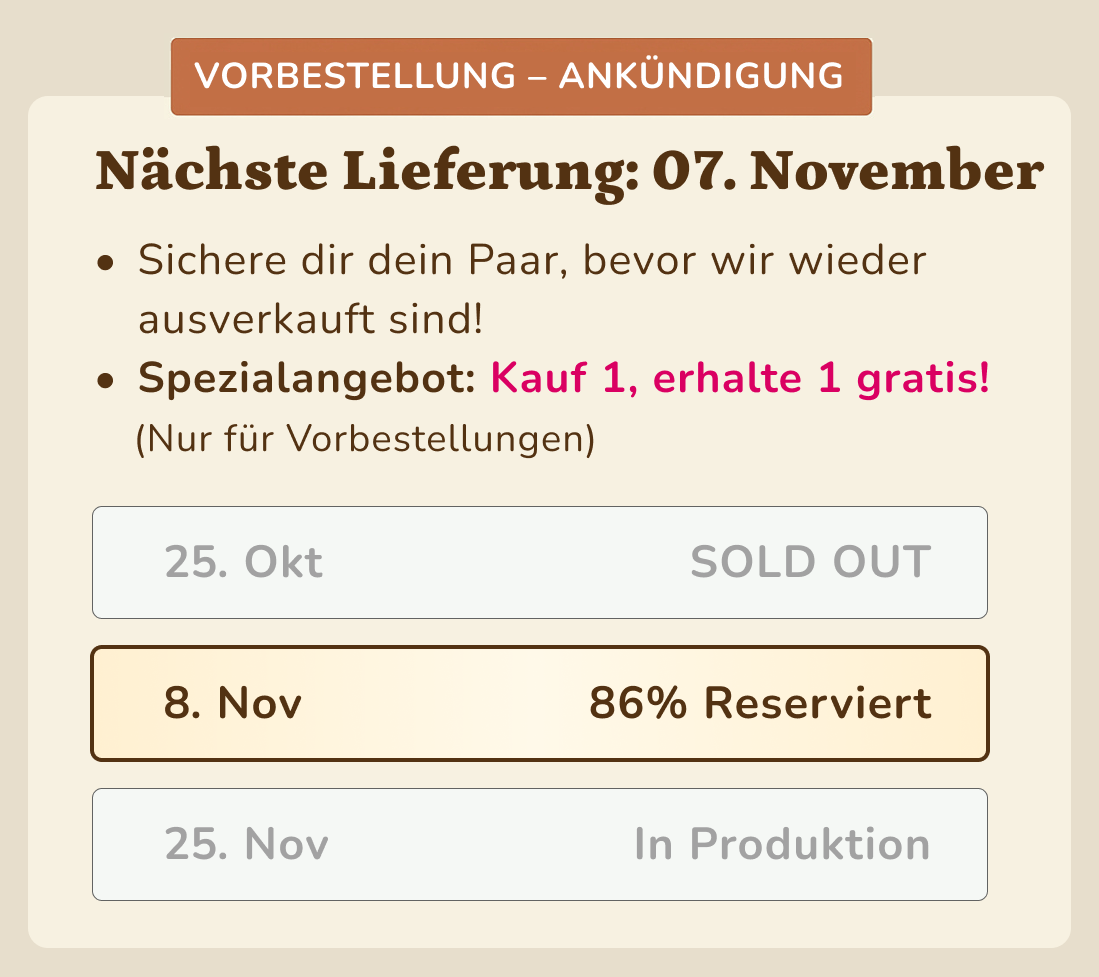Screen dimensions: 1099x977
Task: Select the 8. Nov delivery option
Action: (540, 704)
